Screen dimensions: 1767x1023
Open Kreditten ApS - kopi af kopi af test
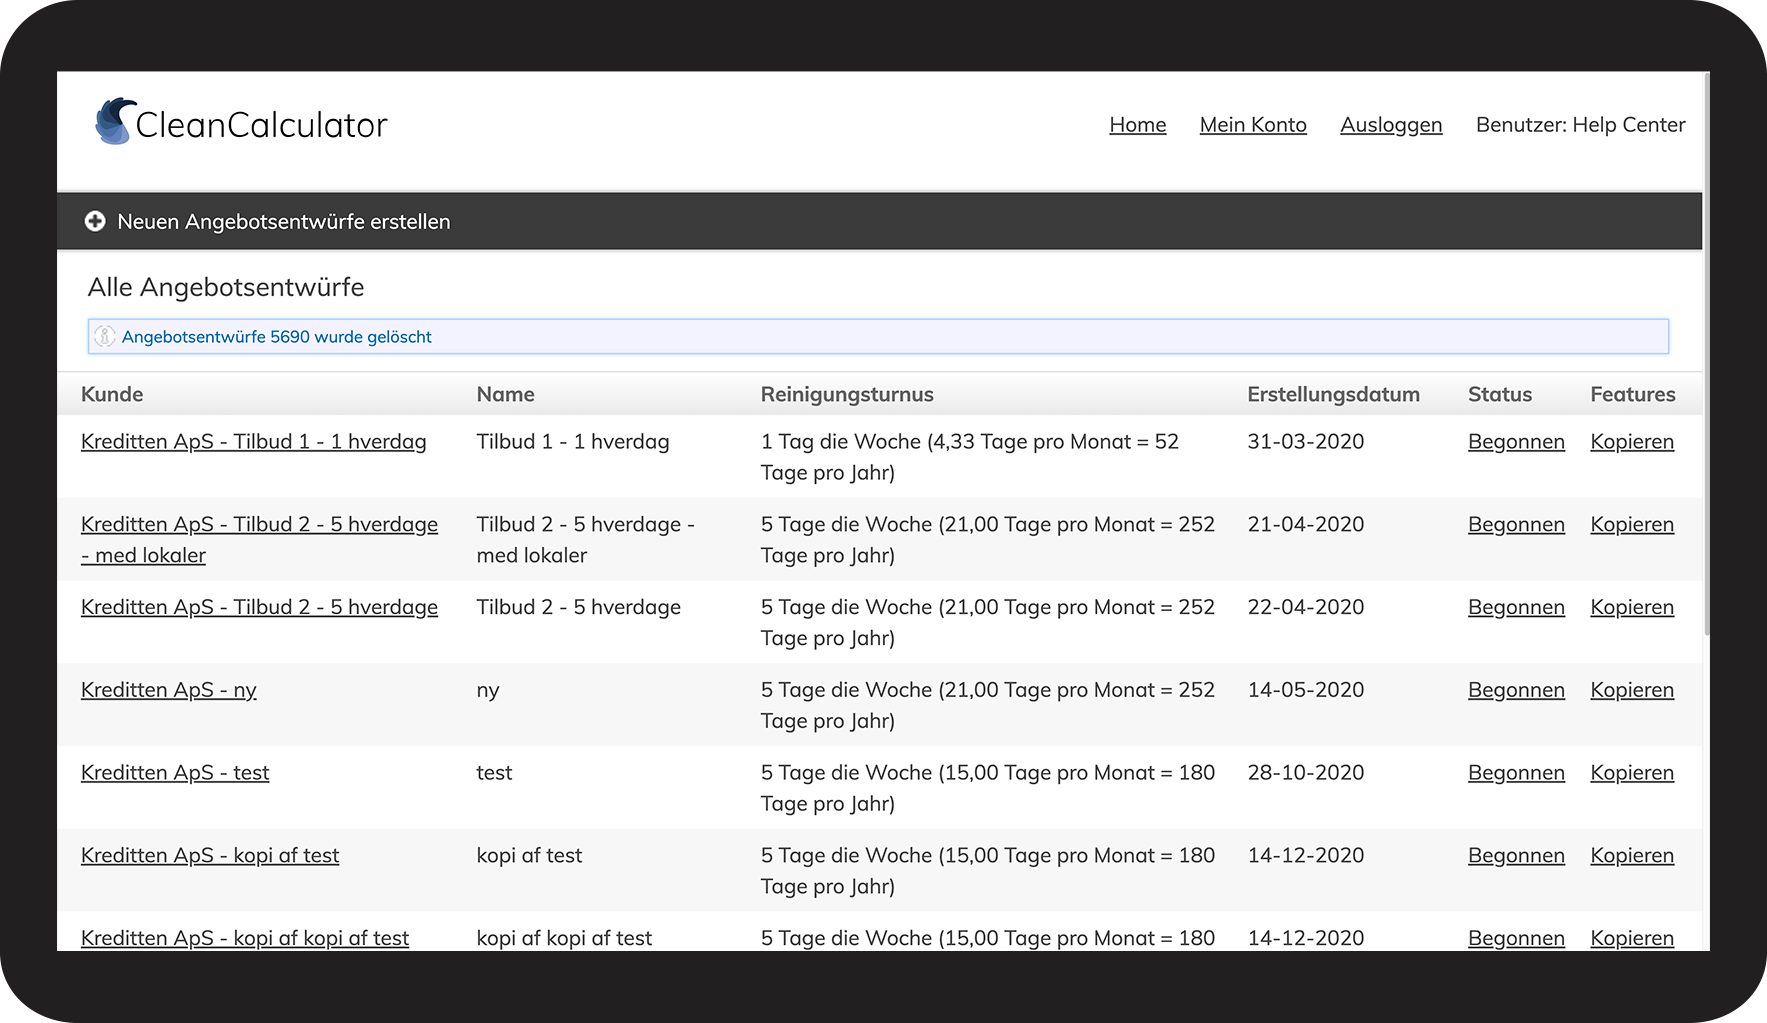tap(245, 938)
